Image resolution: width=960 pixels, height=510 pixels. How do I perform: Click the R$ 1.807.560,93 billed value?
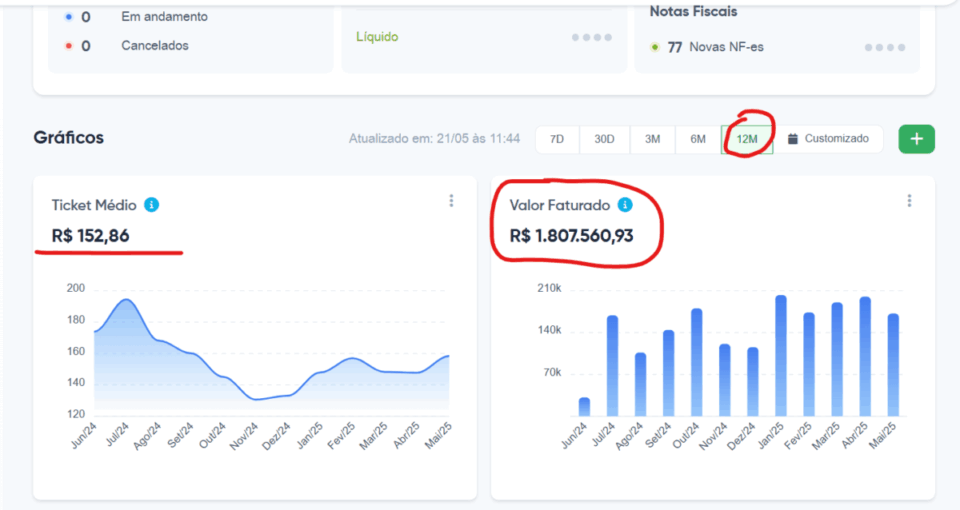[572, 236]
